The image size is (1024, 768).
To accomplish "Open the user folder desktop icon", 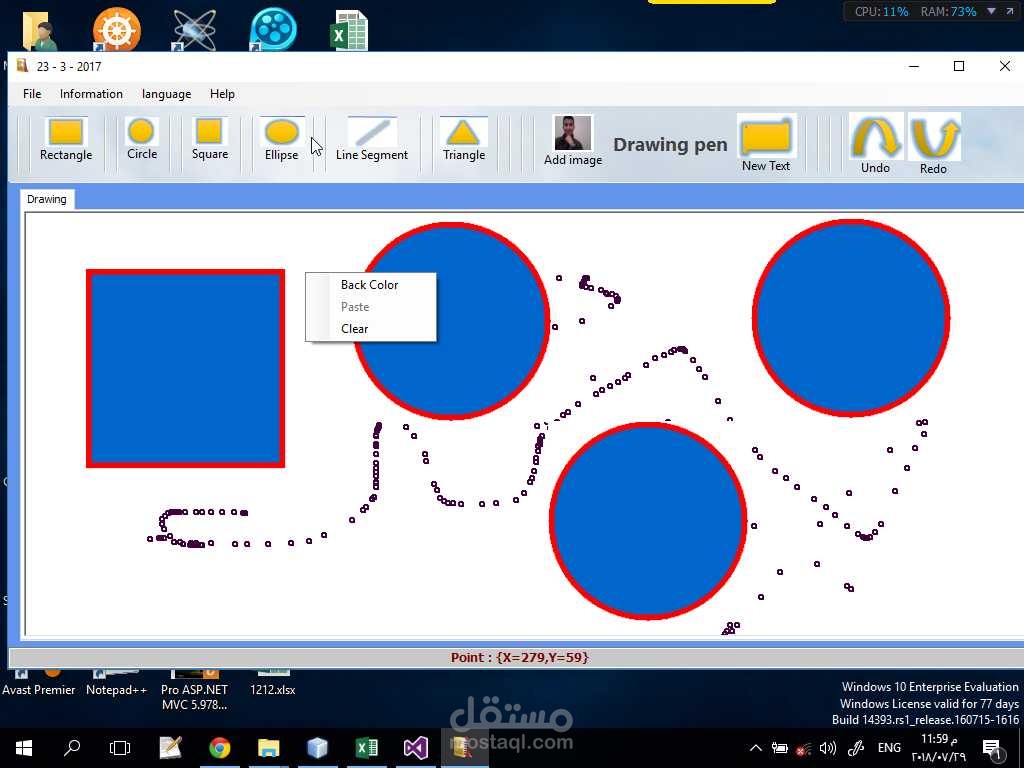I will click(x=39, y=29).
